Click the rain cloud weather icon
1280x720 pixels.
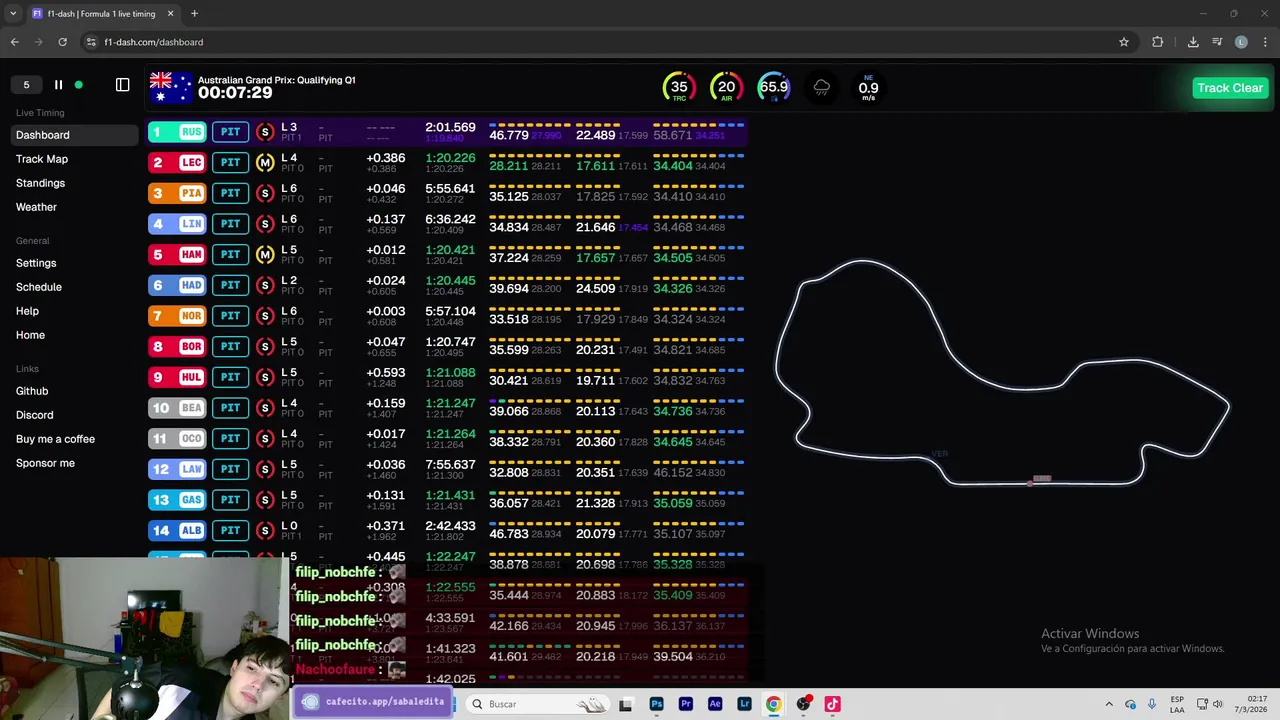click(821, 88)
